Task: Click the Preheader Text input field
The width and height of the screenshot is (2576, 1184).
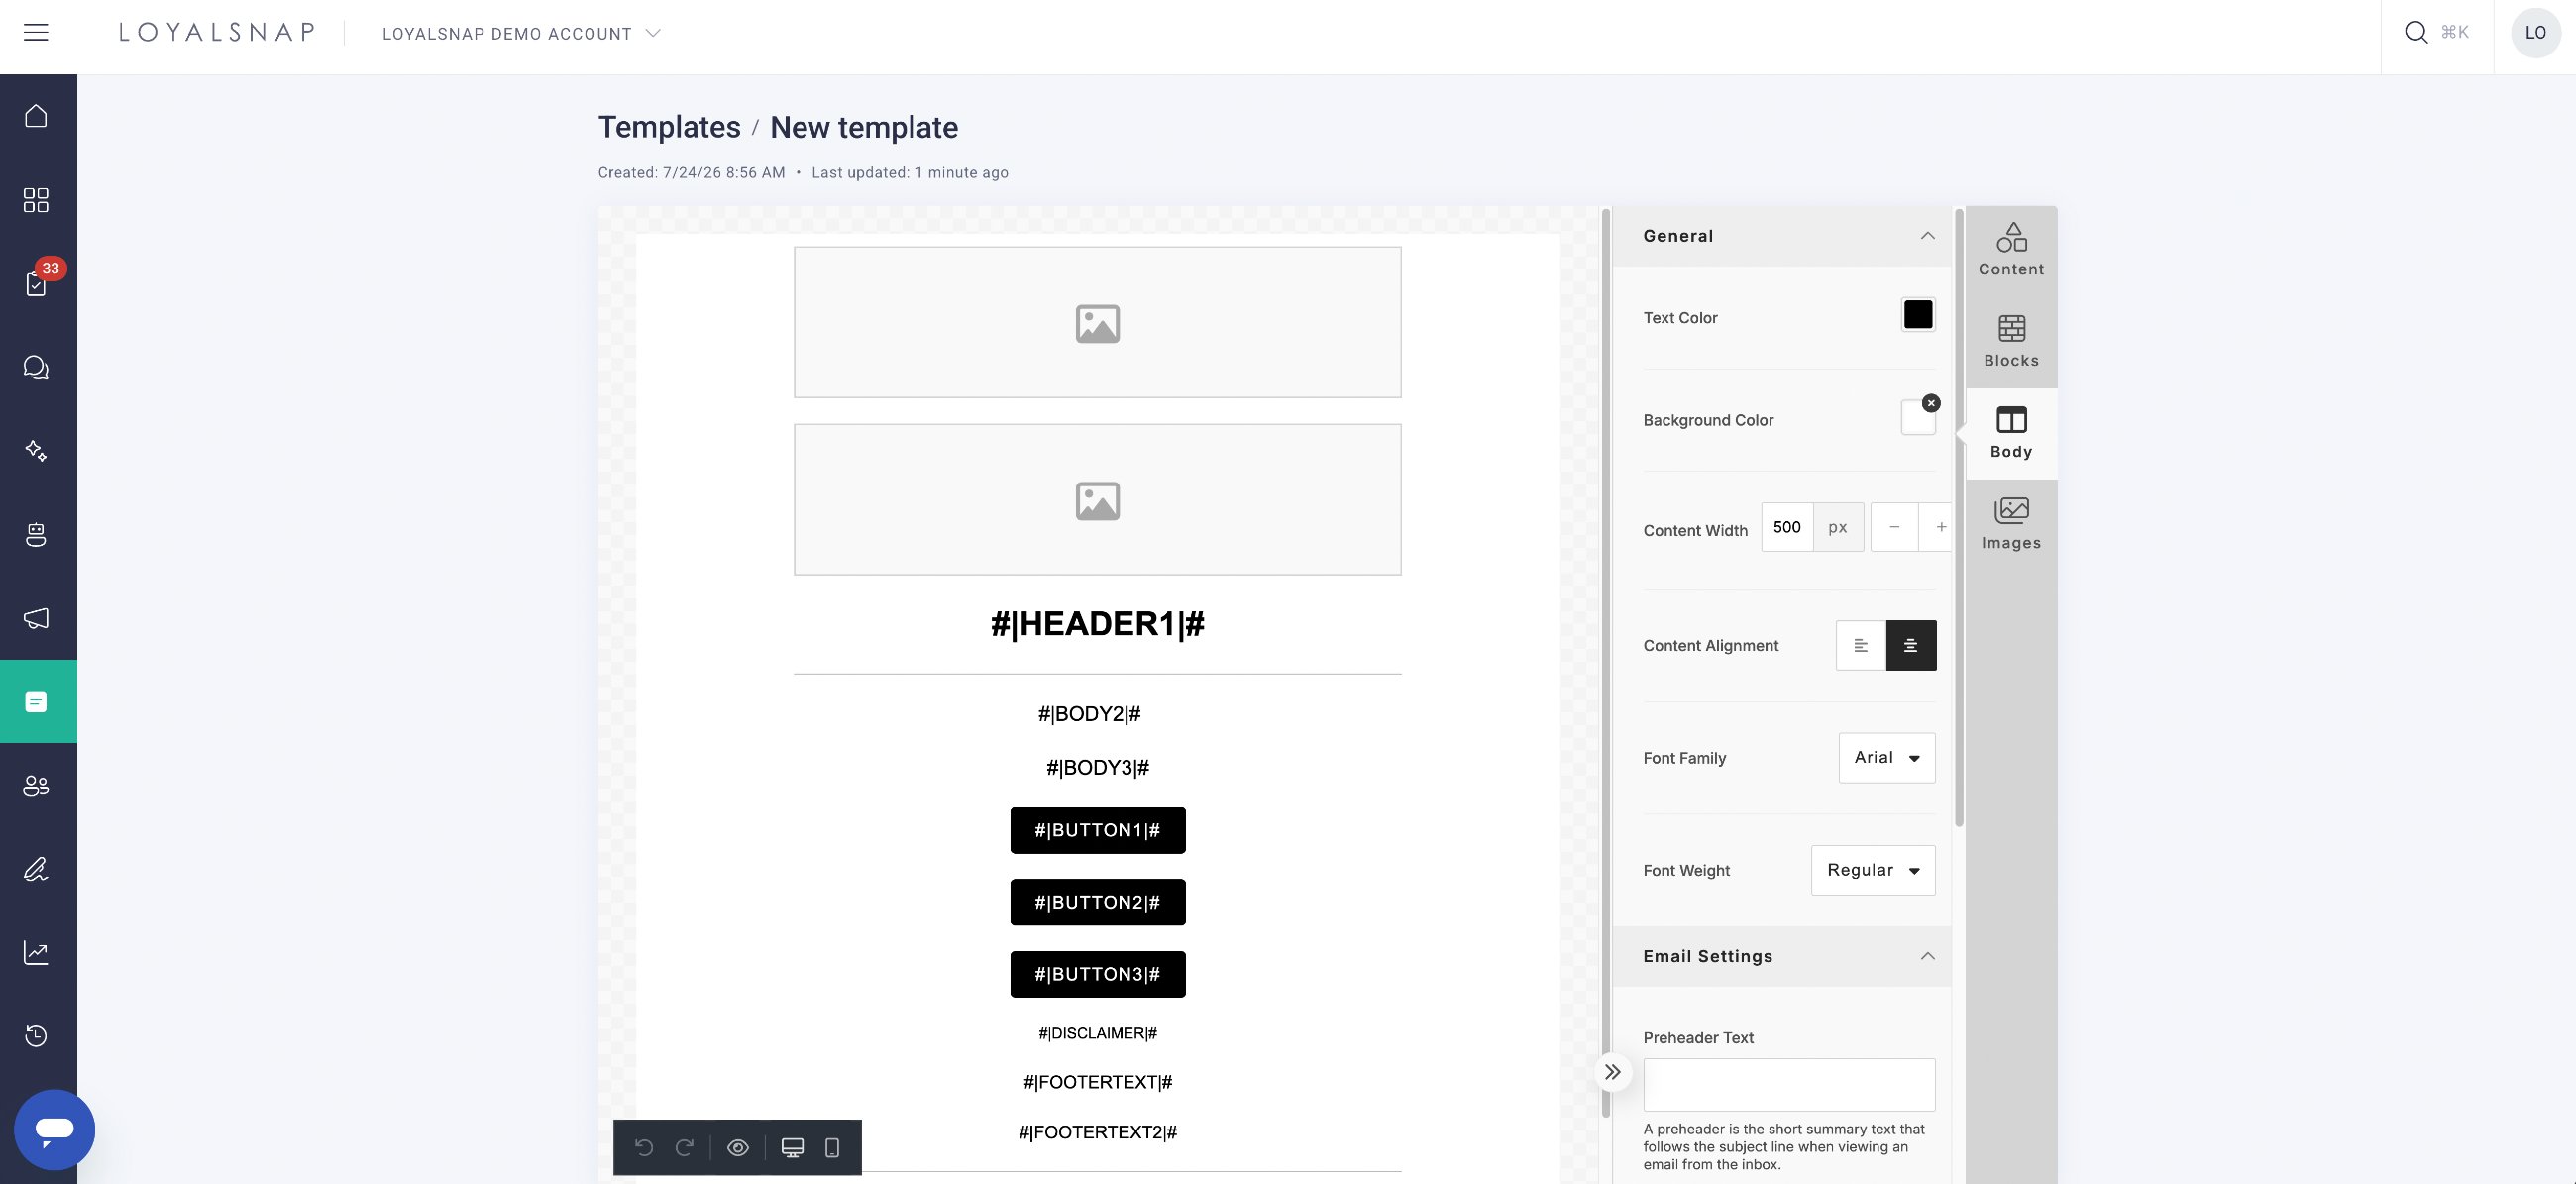Action: tap(1788, 1084)
